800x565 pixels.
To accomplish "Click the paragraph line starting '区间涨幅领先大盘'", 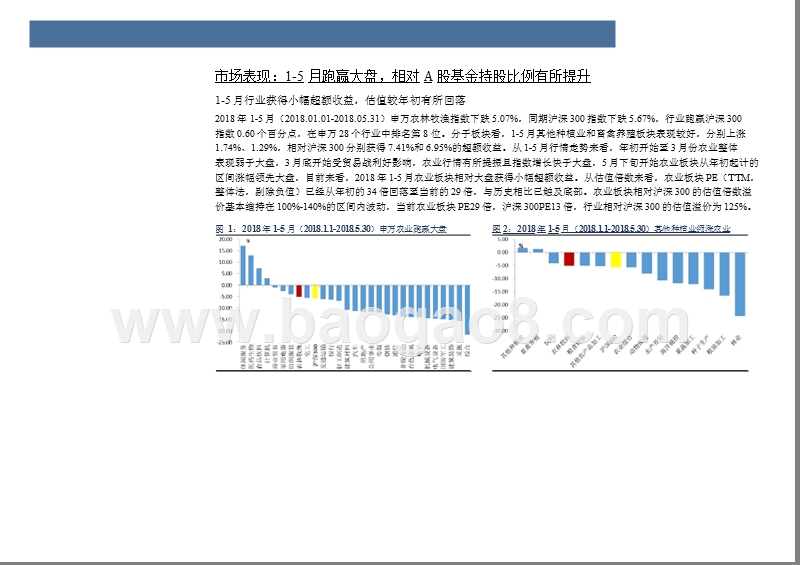I will coord(485,177).
